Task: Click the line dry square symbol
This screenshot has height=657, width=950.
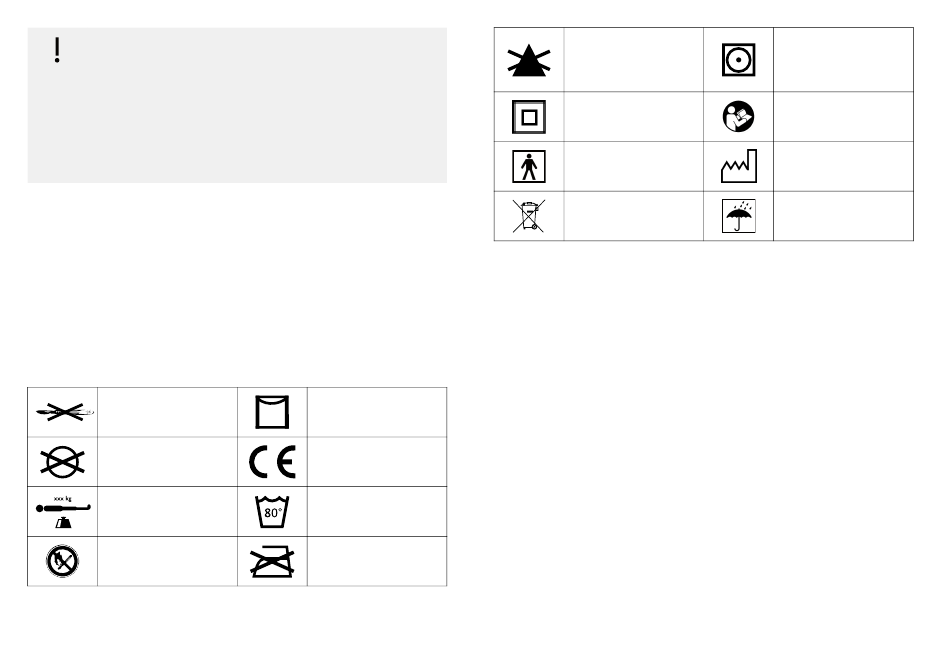Action: 272,412
